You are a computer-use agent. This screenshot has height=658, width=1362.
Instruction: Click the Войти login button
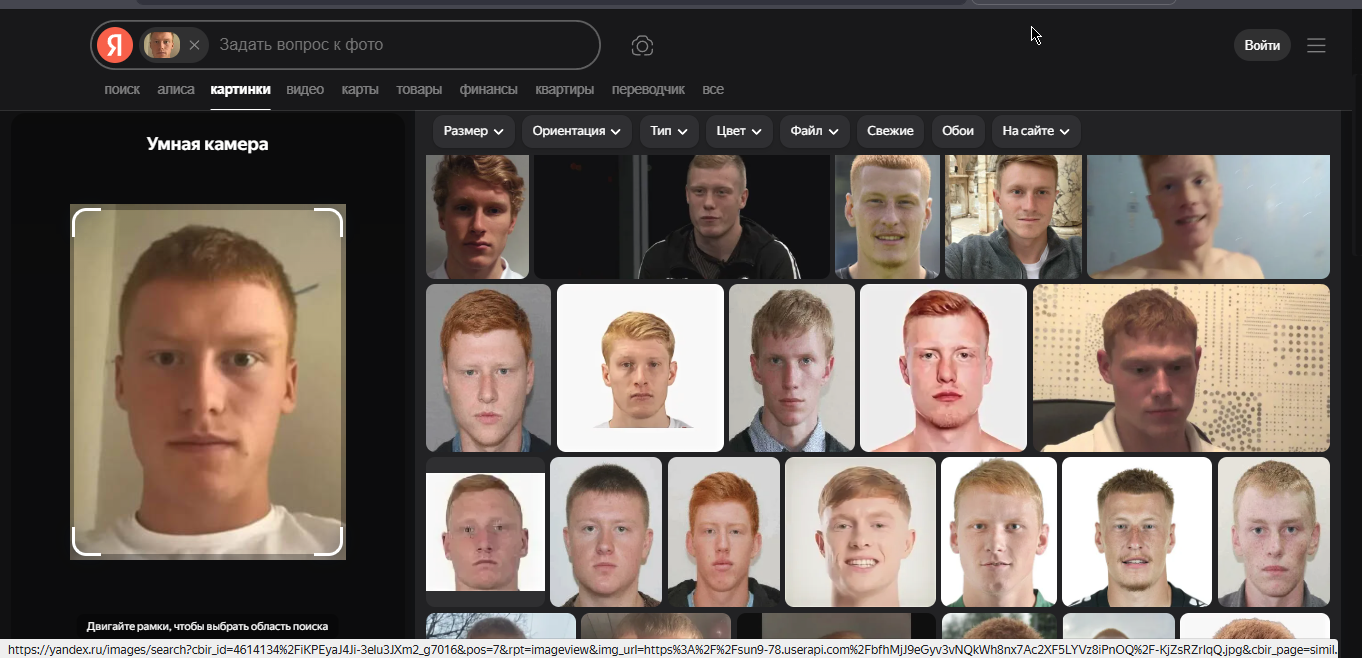1262,45
